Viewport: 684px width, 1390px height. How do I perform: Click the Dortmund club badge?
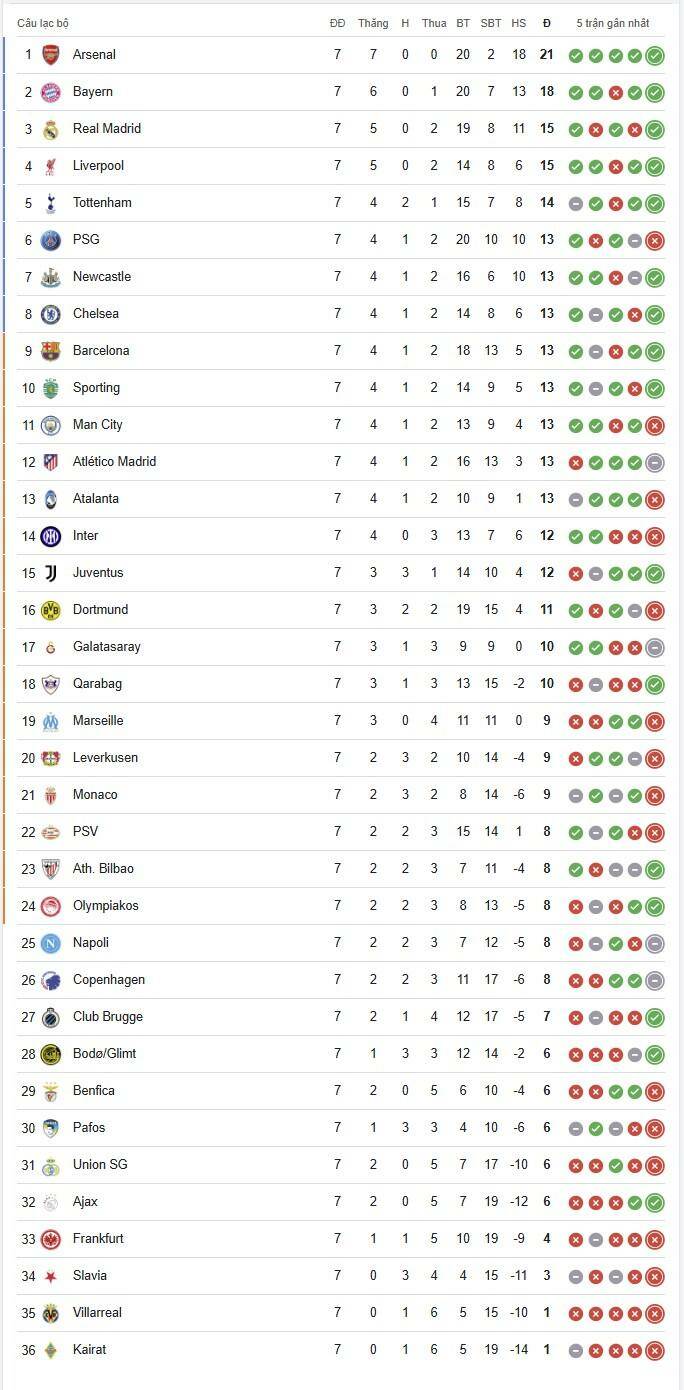coord(50,610)
